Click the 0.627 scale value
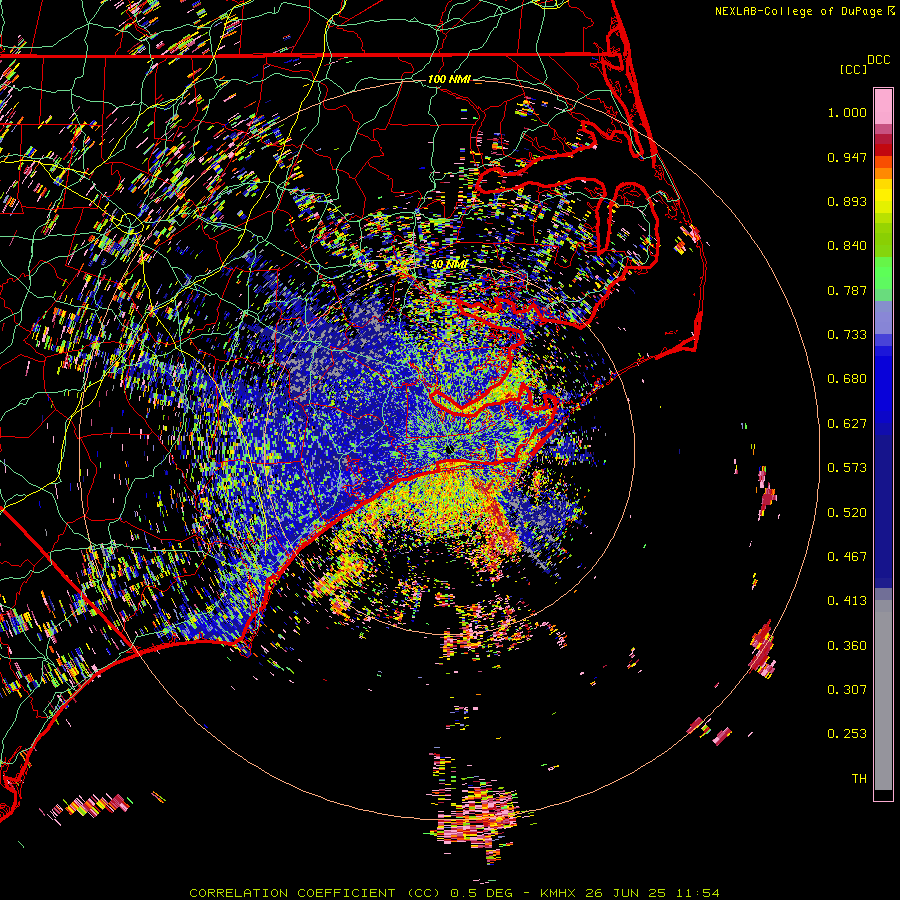900x900 pixels. [847, 424]
